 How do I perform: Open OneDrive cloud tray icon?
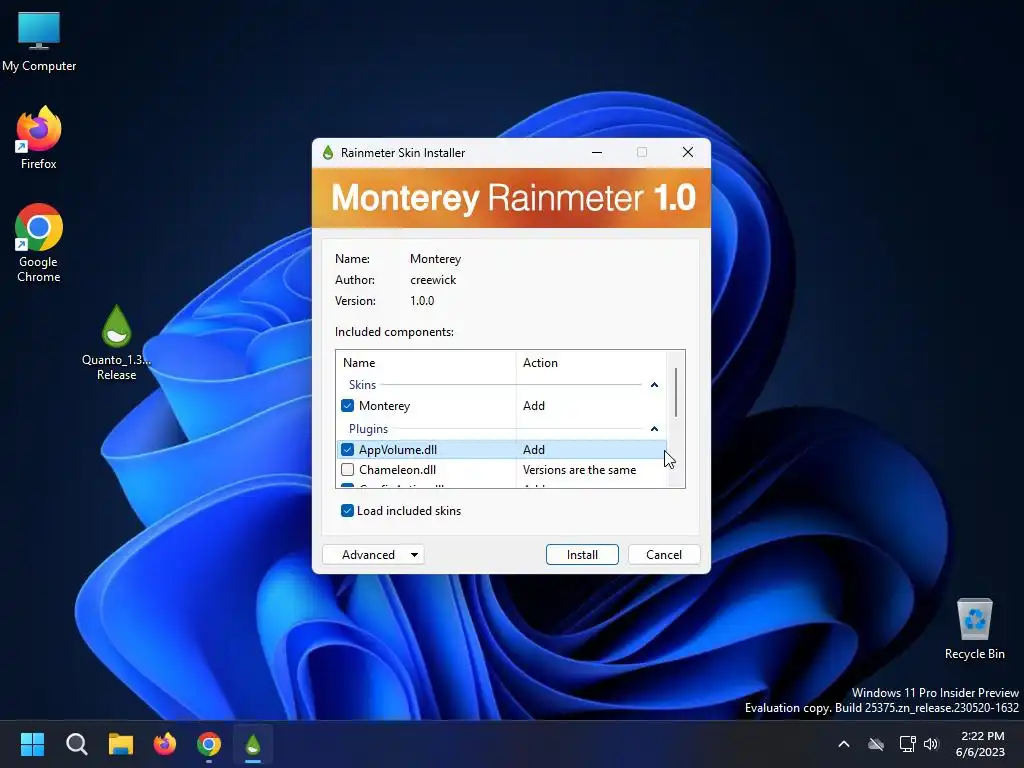point(876,744)
